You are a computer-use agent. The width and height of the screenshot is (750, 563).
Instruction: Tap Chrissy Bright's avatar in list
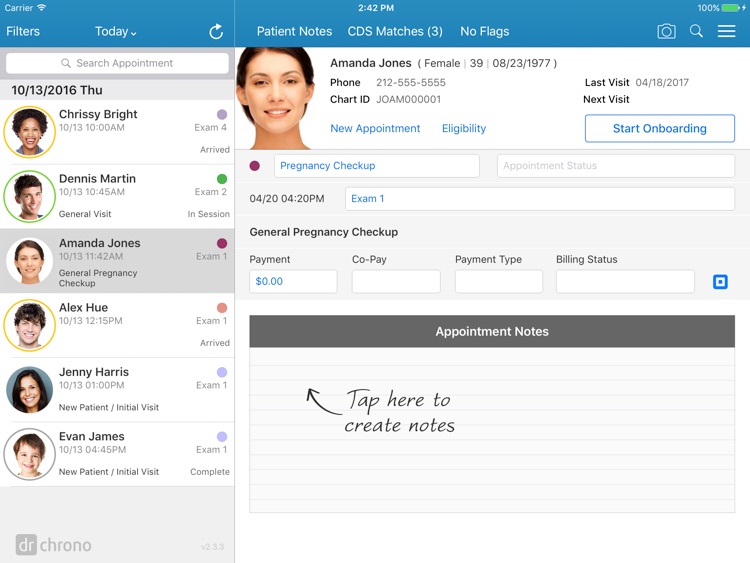29,133
